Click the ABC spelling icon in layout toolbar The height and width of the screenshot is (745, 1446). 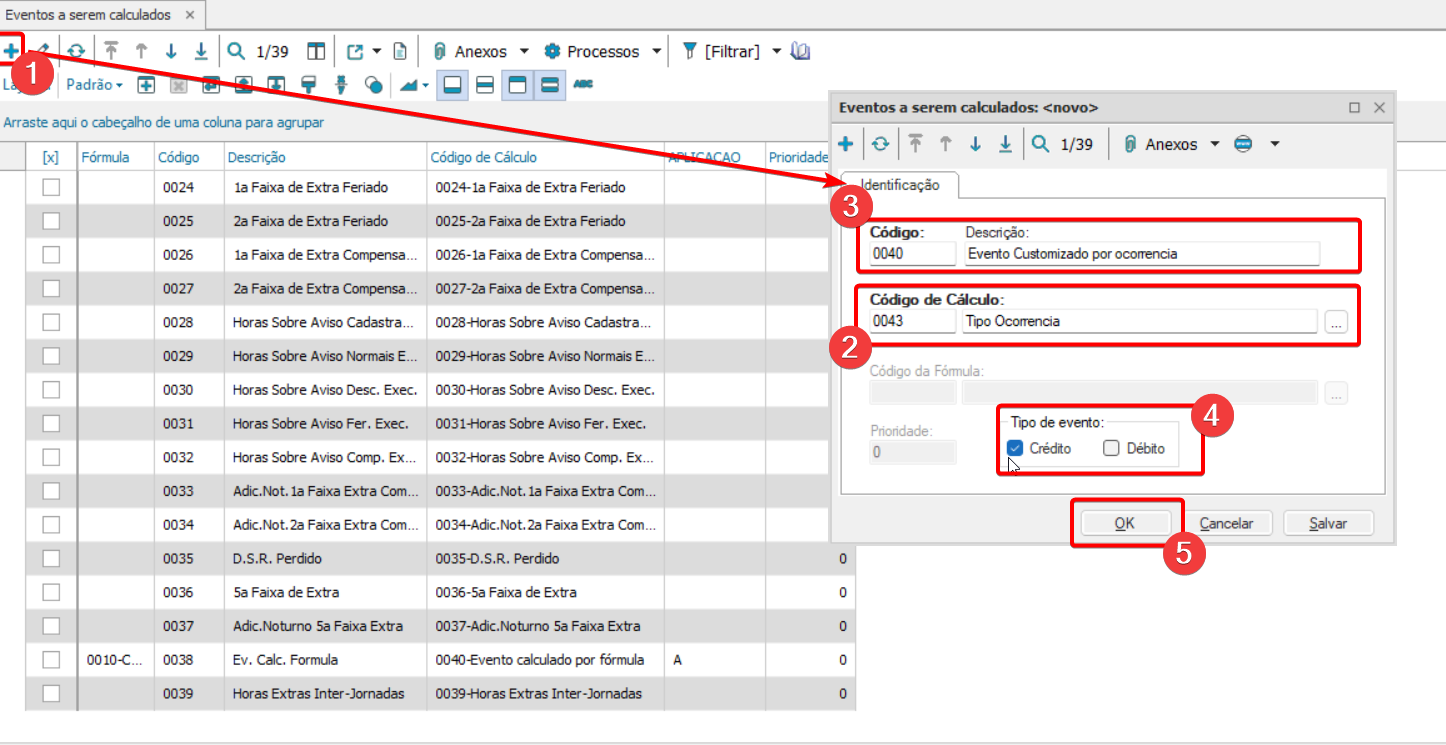click(583, 85)
